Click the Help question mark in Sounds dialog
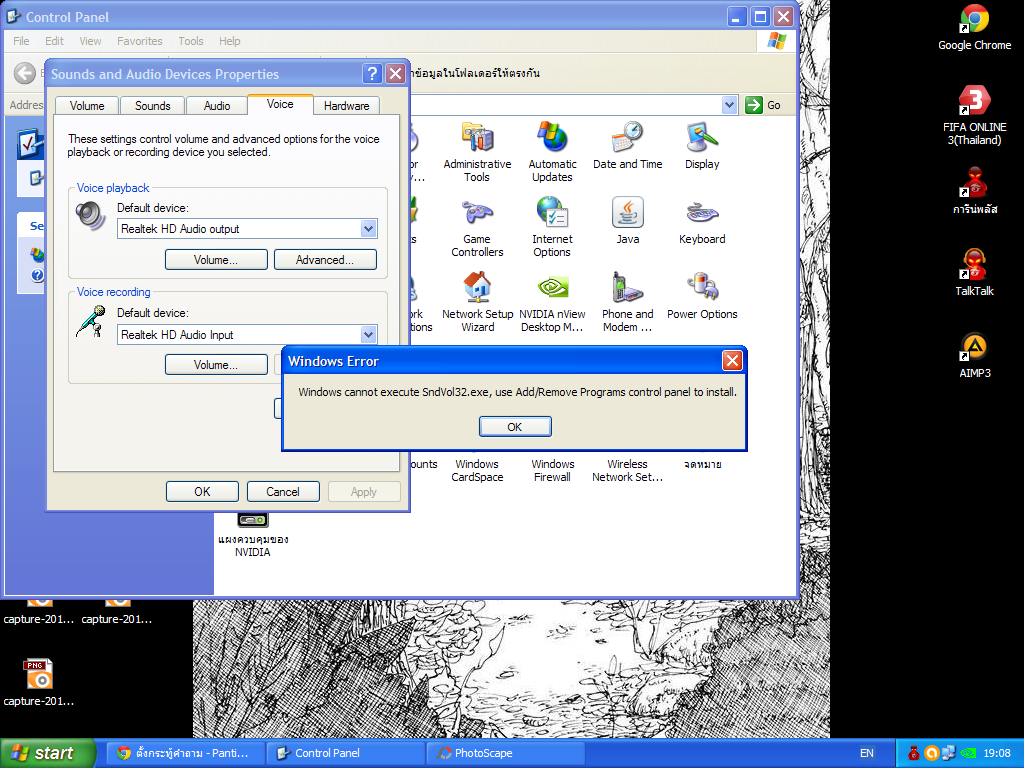Image resolution: width=1024 pixels, height=768 pixels. [372, 73]
